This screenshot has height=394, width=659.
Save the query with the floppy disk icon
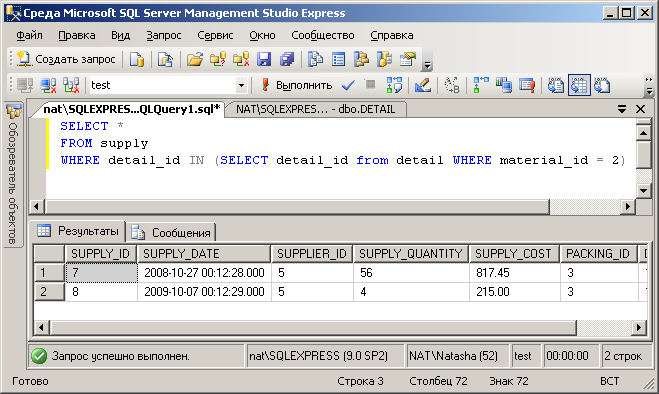(x=264, y=59)
